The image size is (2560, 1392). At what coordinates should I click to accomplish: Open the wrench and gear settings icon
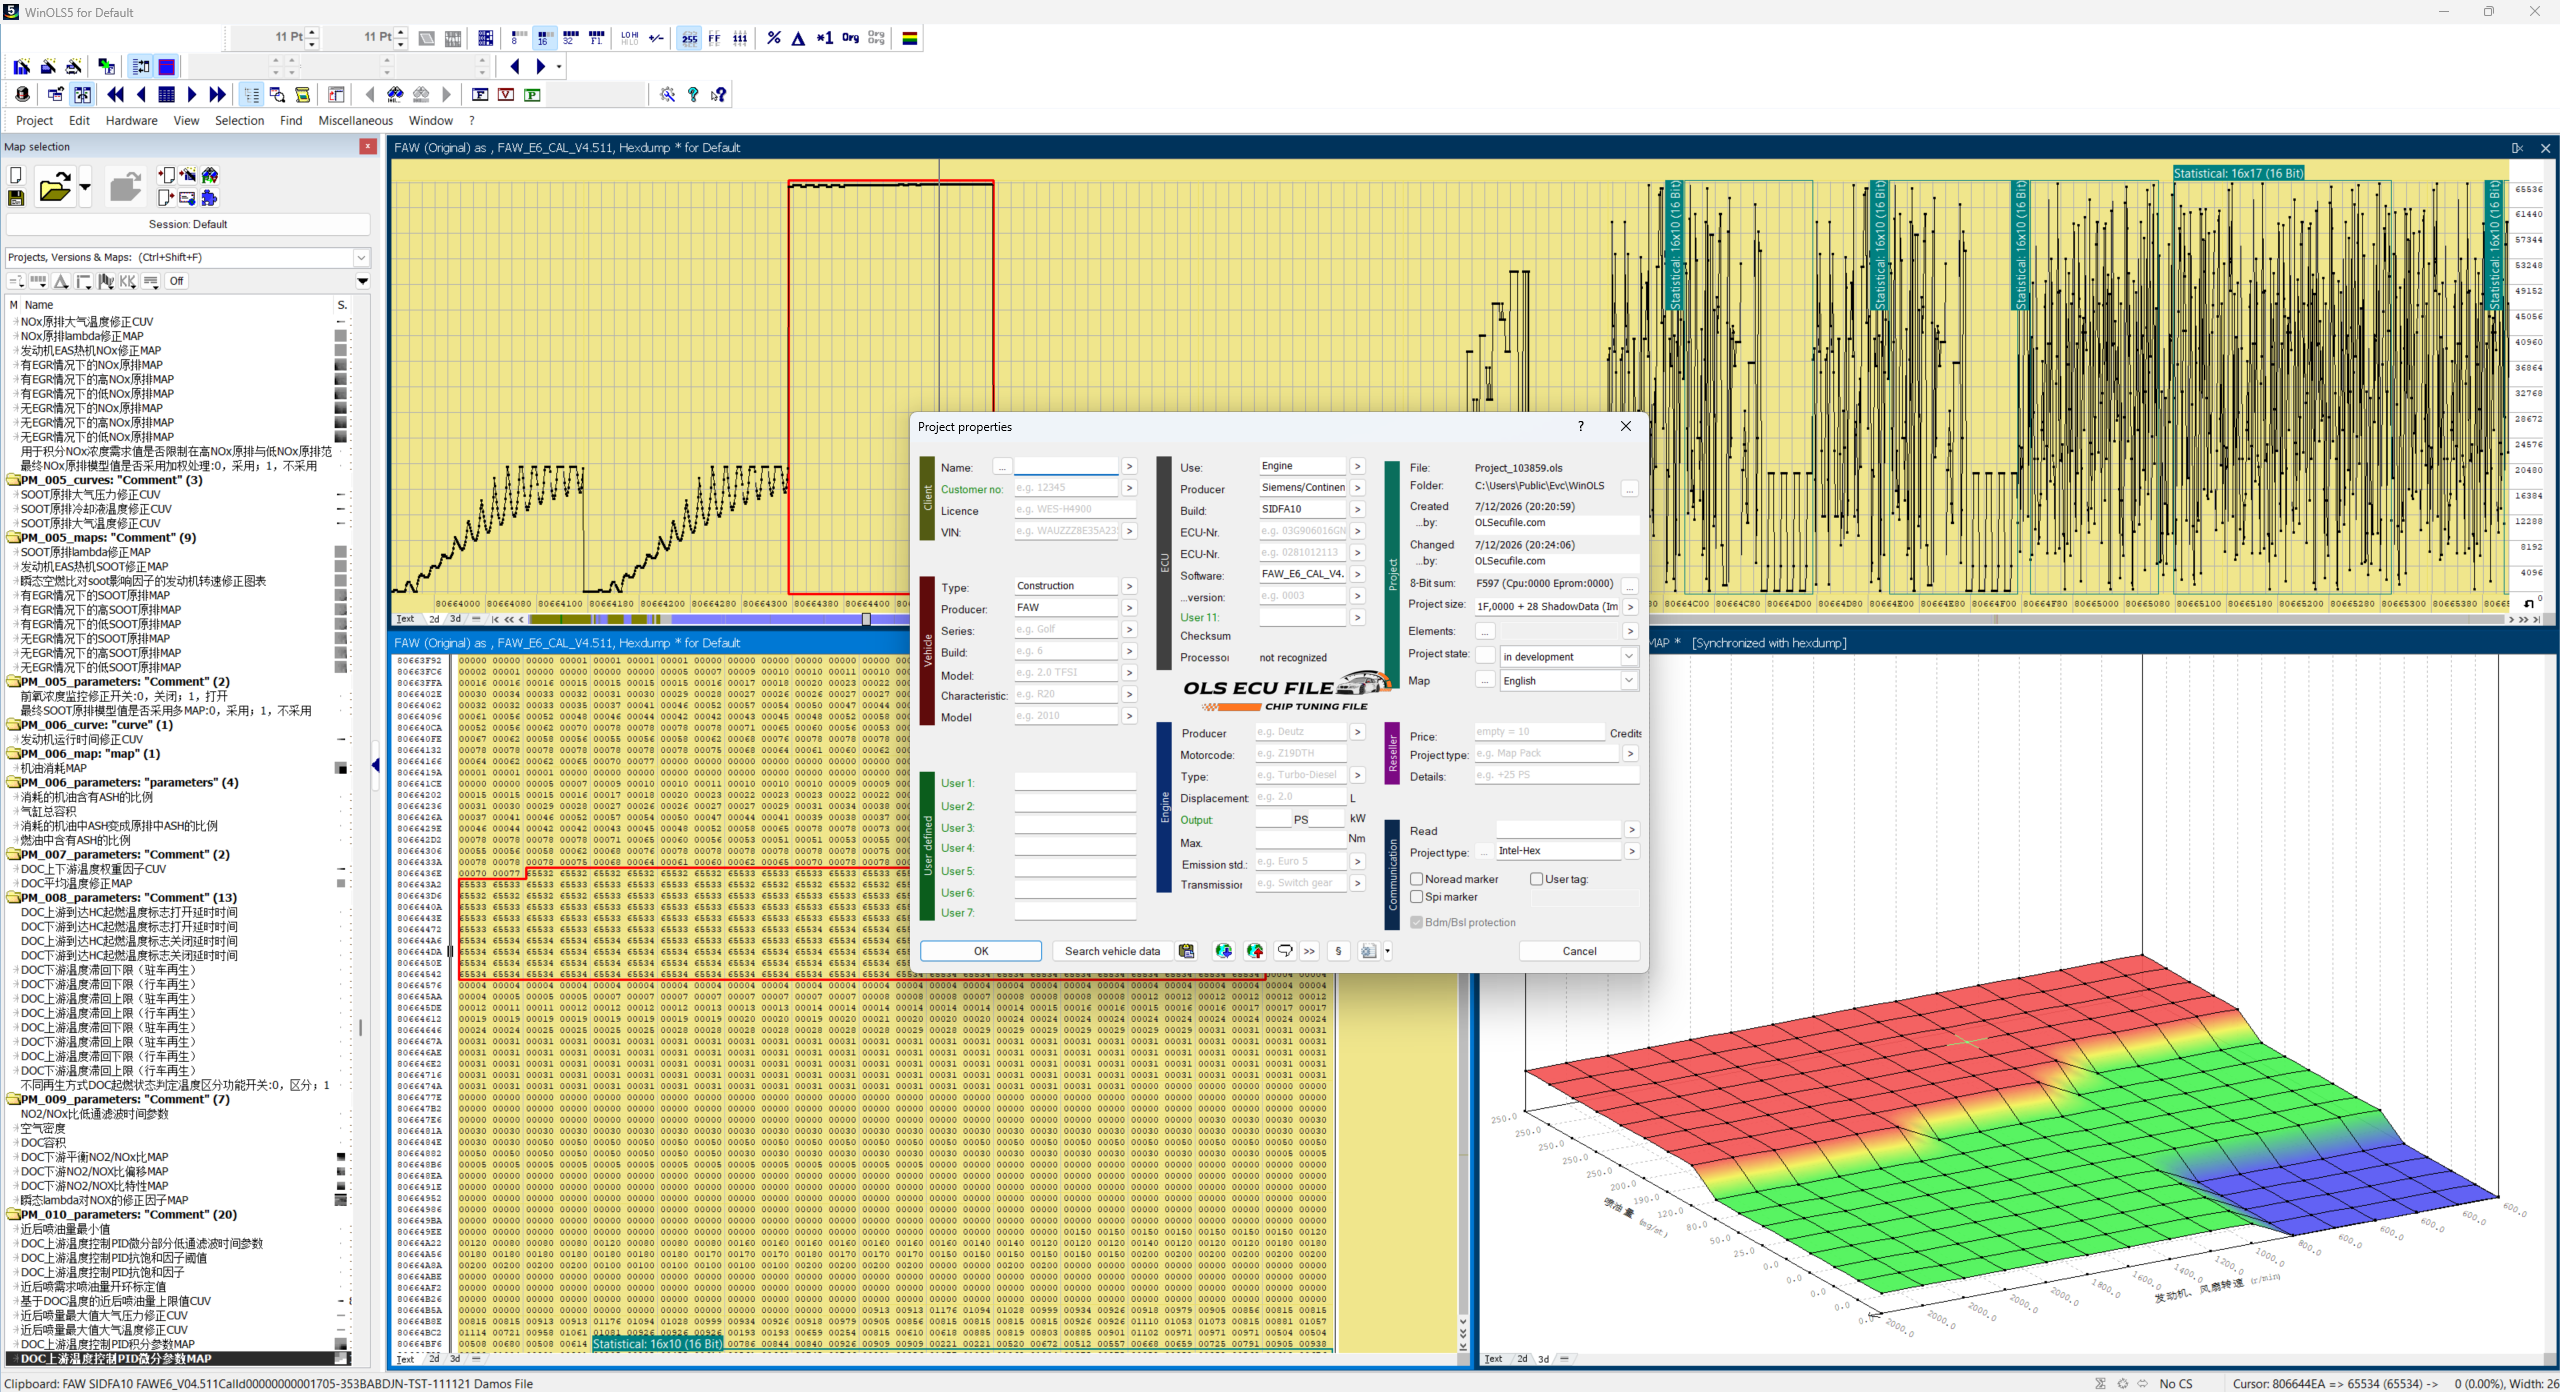click(x=667, y=94)
